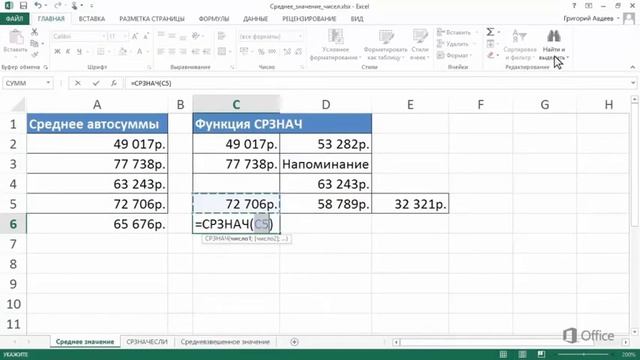Open Cell Styles (Стили ячеек) gallery
The width and height of the screenshot is (640, 360).
coord(420,45)
